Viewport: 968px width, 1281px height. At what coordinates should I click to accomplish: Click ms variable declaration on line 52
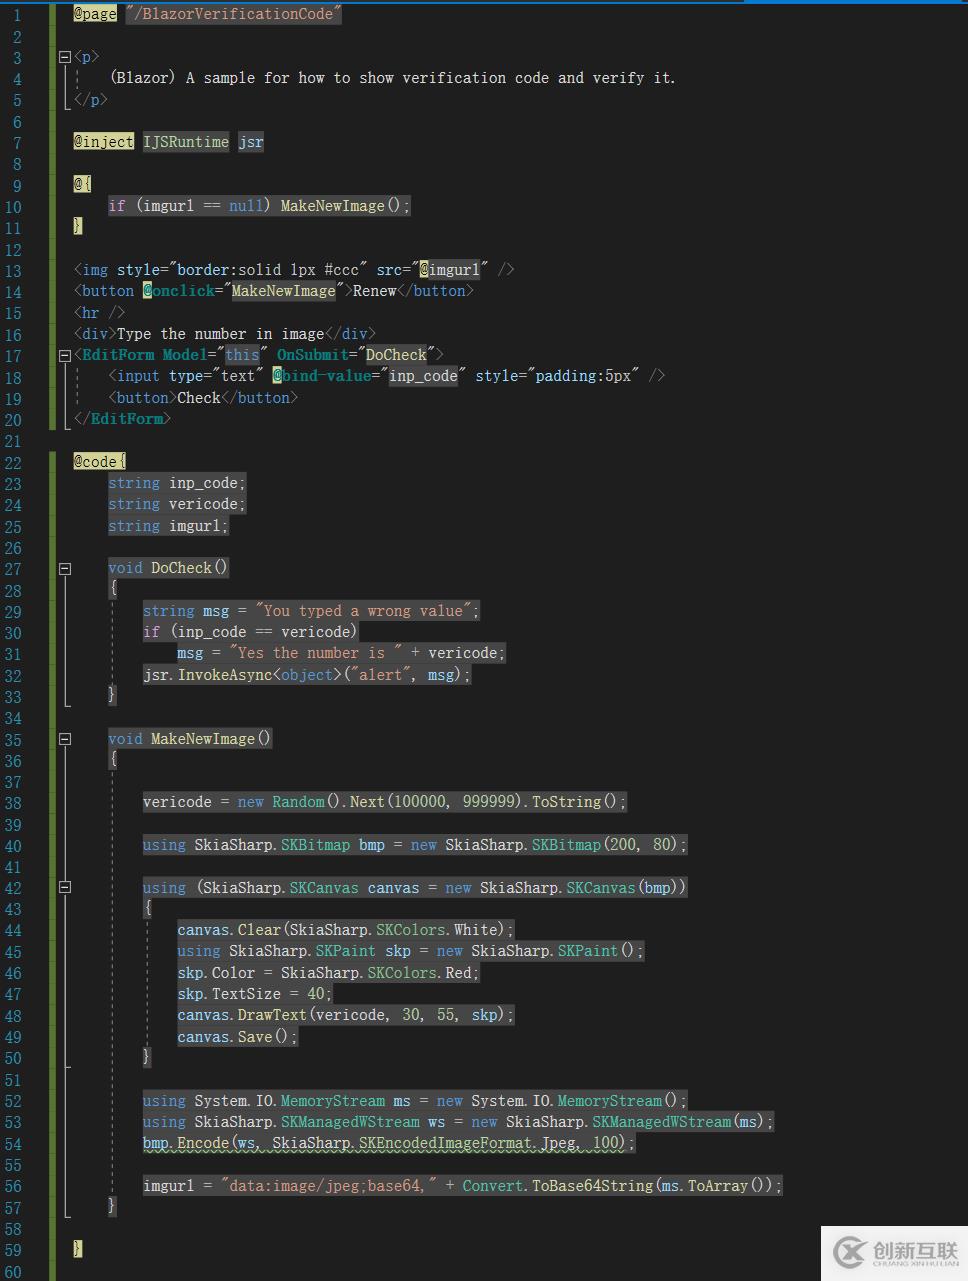click(x=401, y=1101)
